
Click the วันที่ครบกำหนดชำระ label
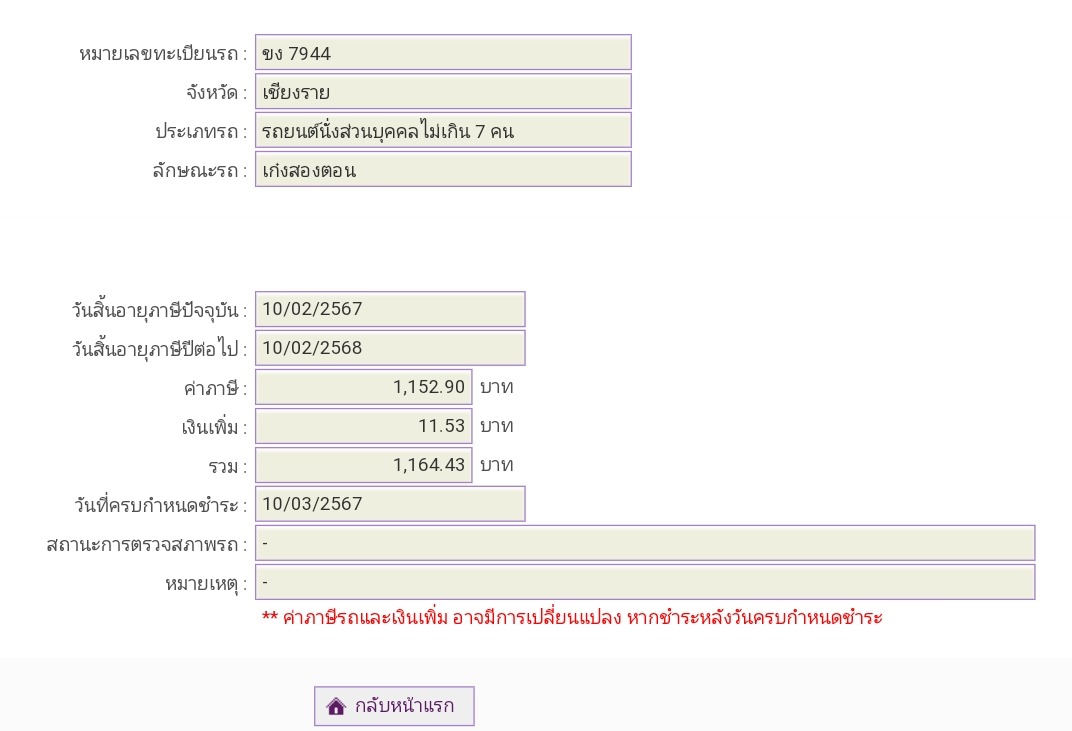coord(161,505)
